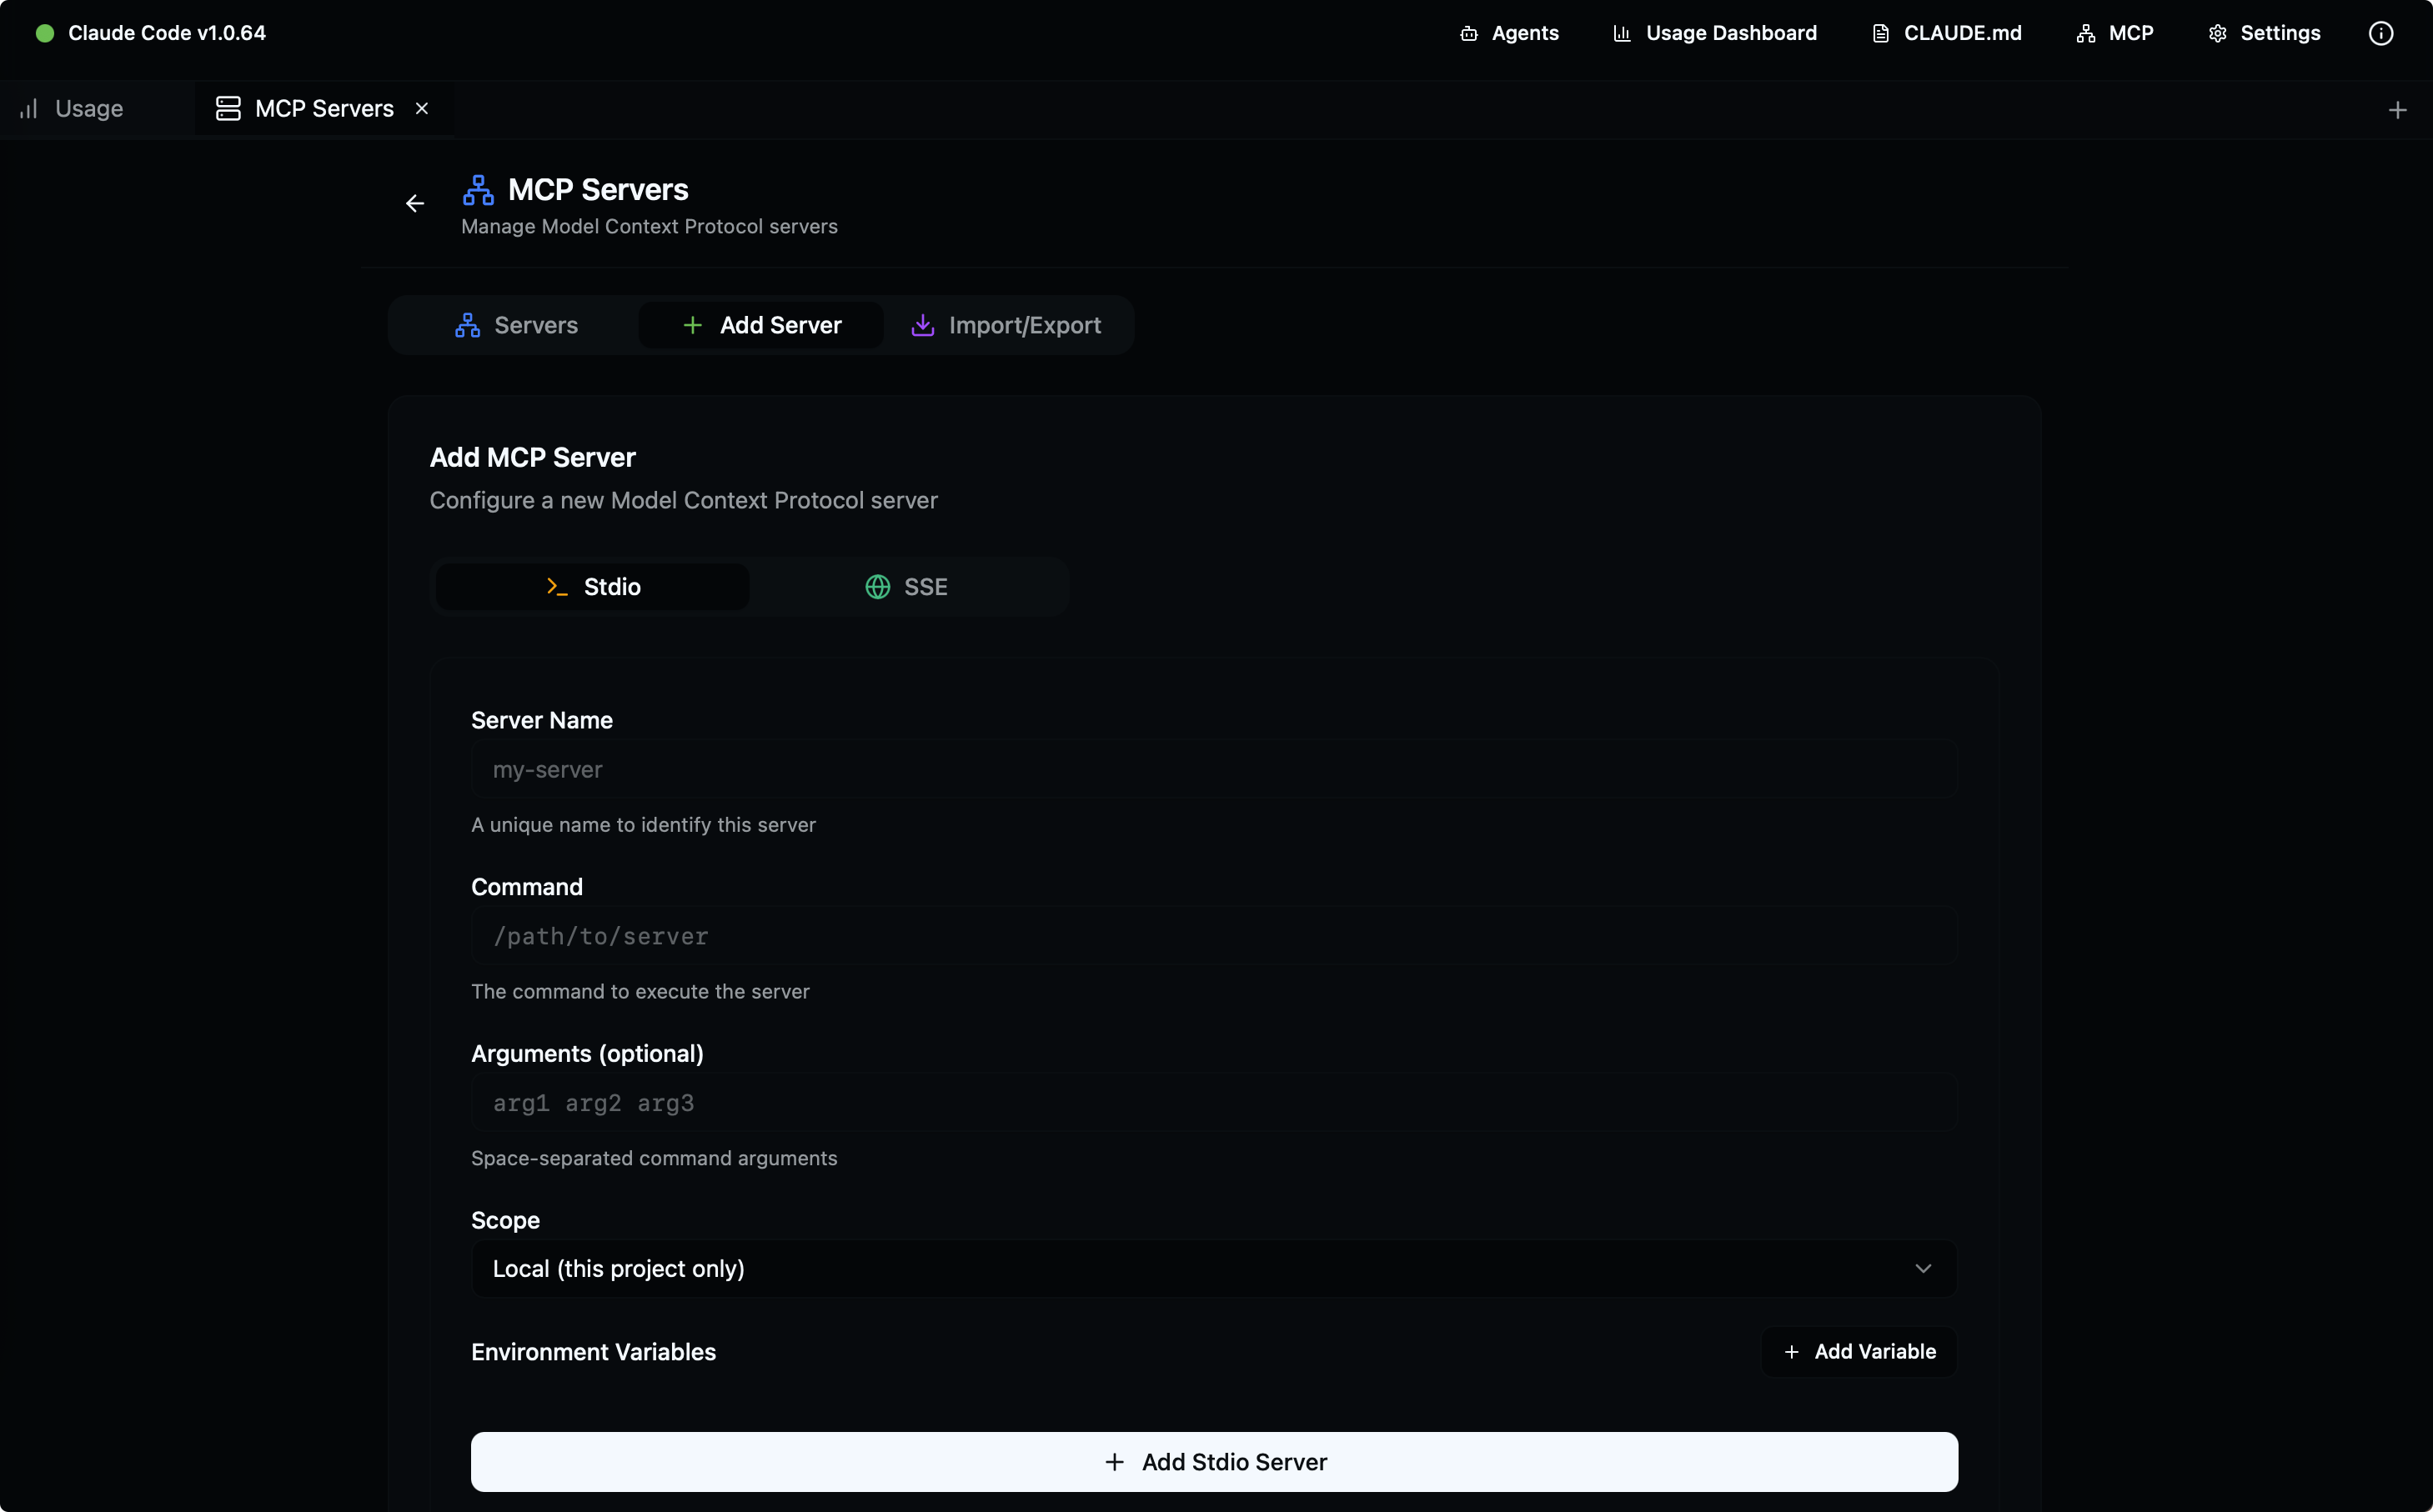
Task: Focus the Arguments input field
Action: click(x=1214, y=1103)
